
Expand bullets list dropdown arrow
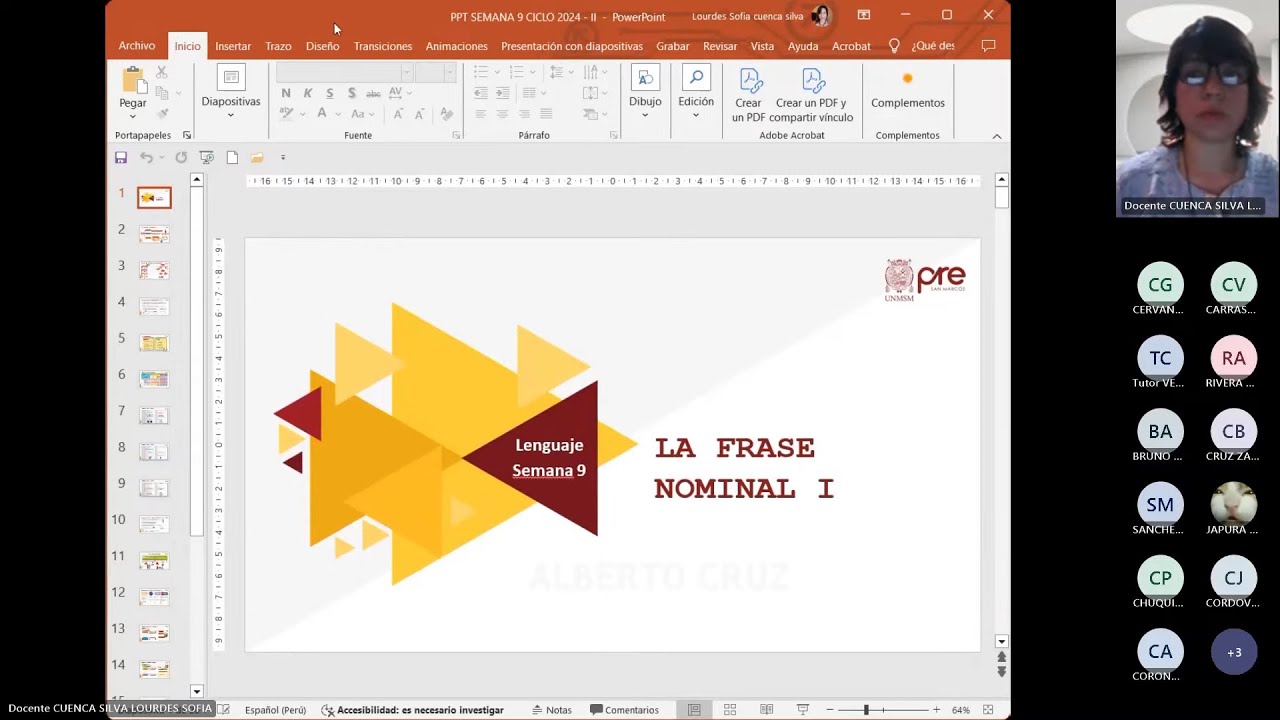(x=497, y=72)
